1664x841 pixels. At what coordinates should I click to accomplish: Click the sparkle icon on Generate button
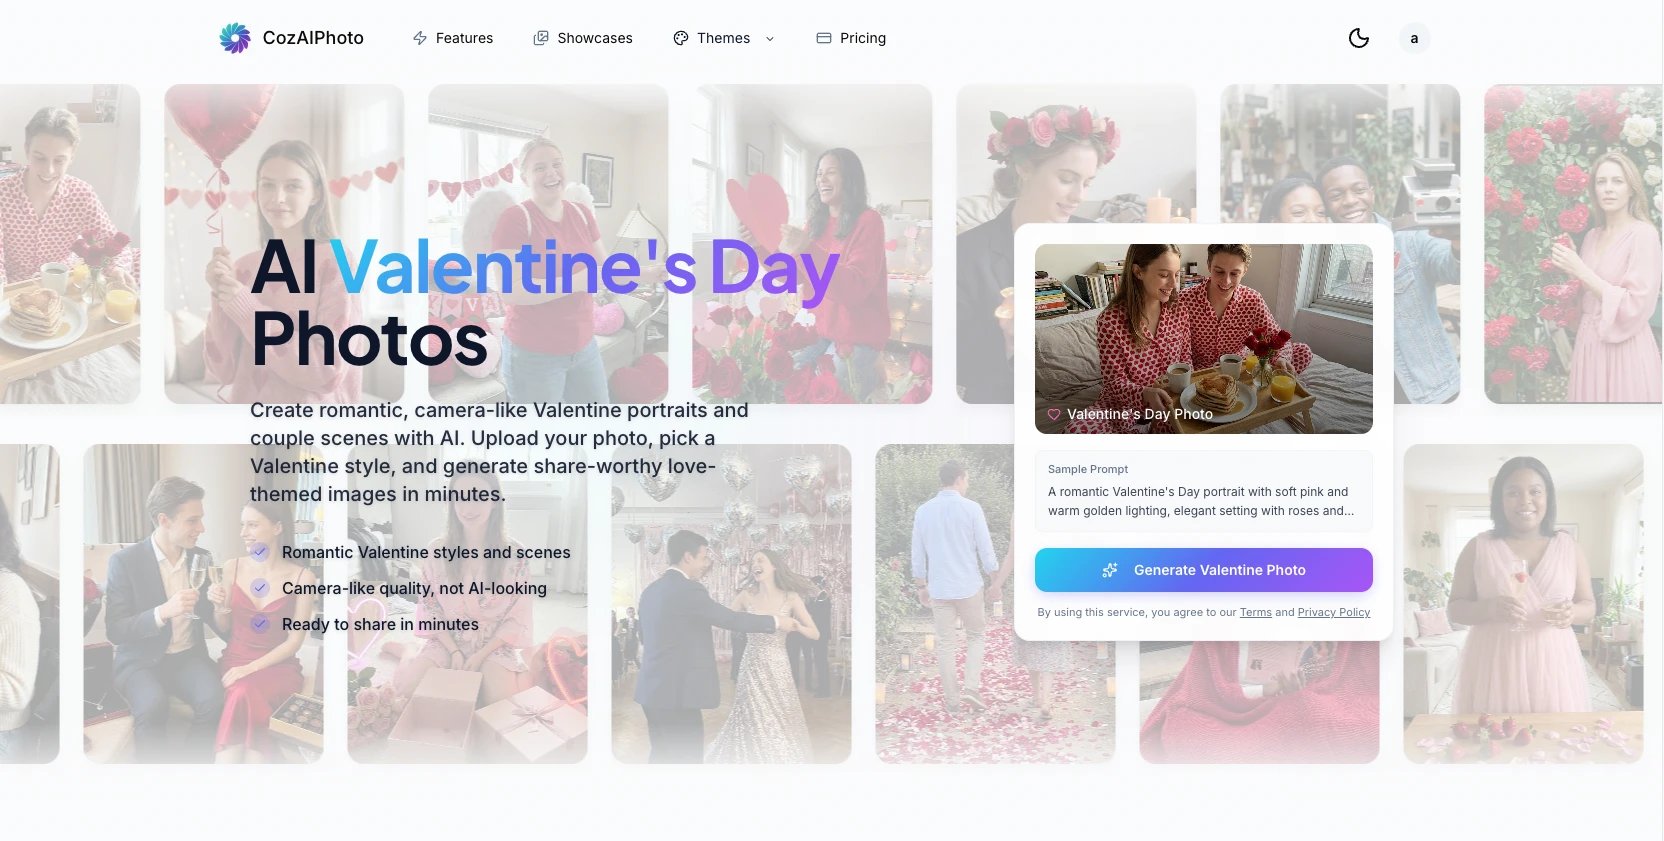click(1110, 570)
